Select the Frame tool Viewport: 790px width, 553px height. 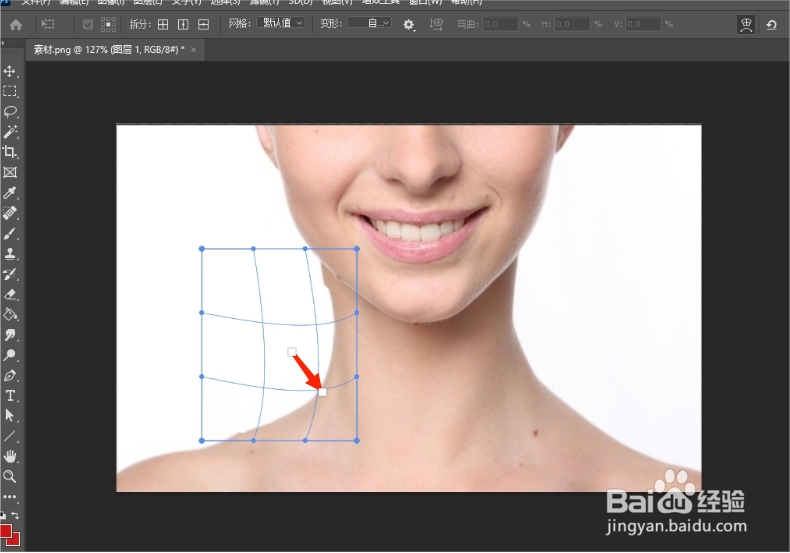pyautogui.click(x=10, y=172)
